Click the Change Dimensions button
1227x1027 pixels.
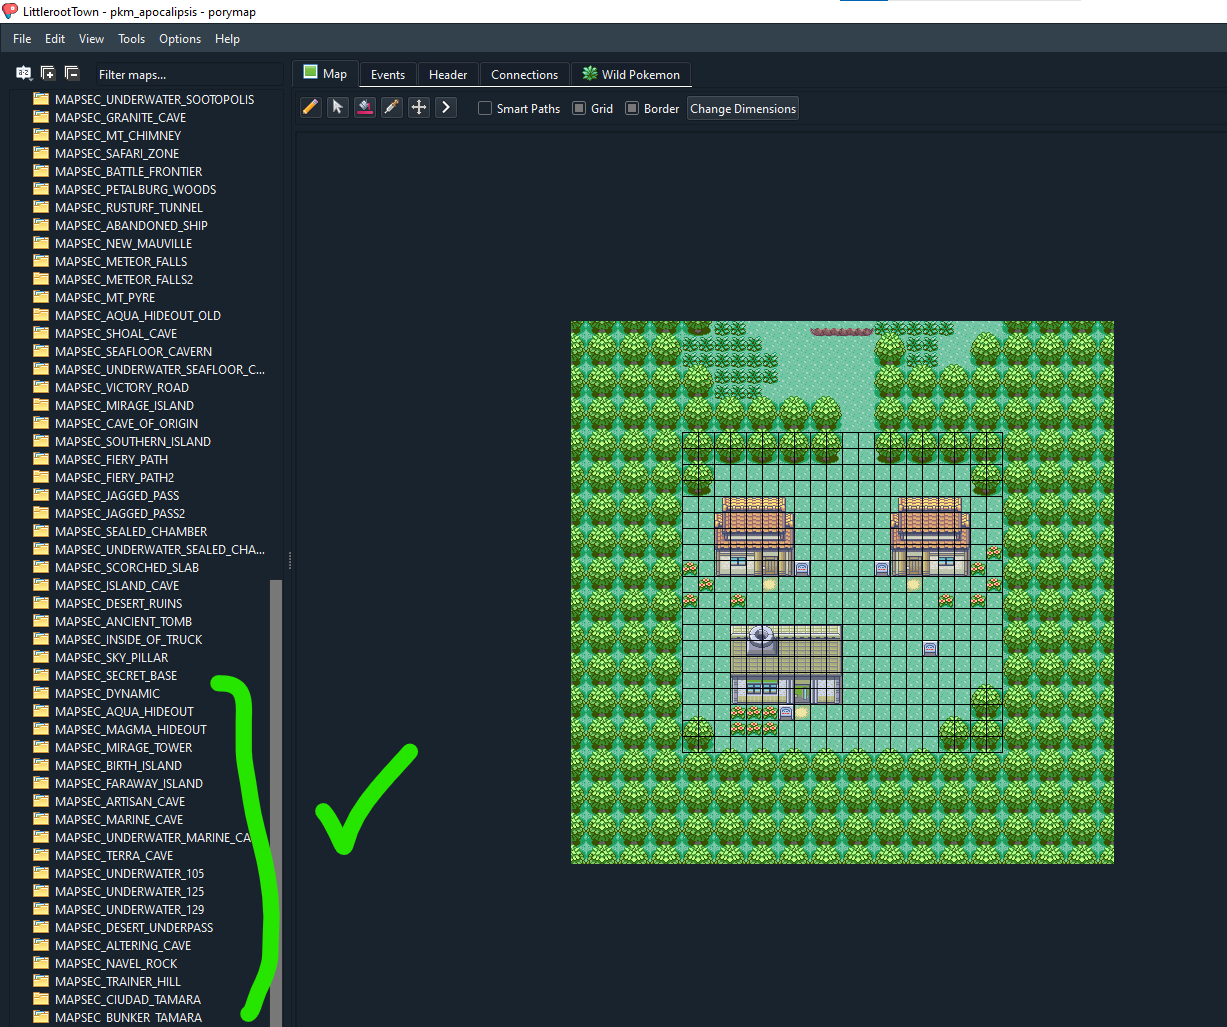pyautogui.click(x=743, y=109)
